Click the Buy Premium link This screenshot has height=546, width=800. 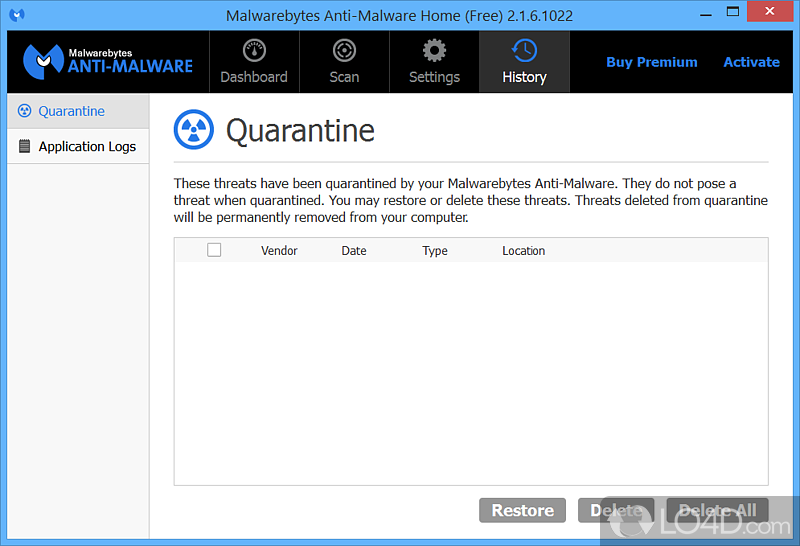(x=652, y=62)
